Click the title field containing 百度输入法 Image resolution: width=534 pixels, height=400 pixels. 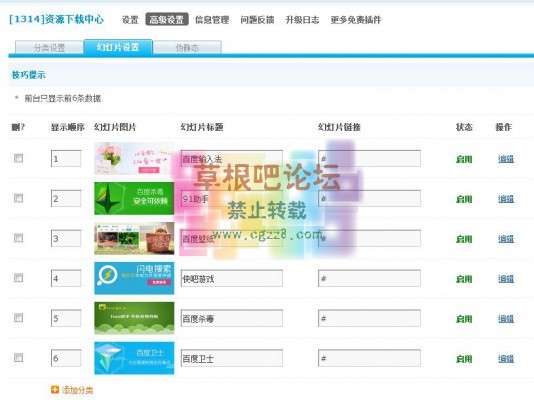point(232,158)
